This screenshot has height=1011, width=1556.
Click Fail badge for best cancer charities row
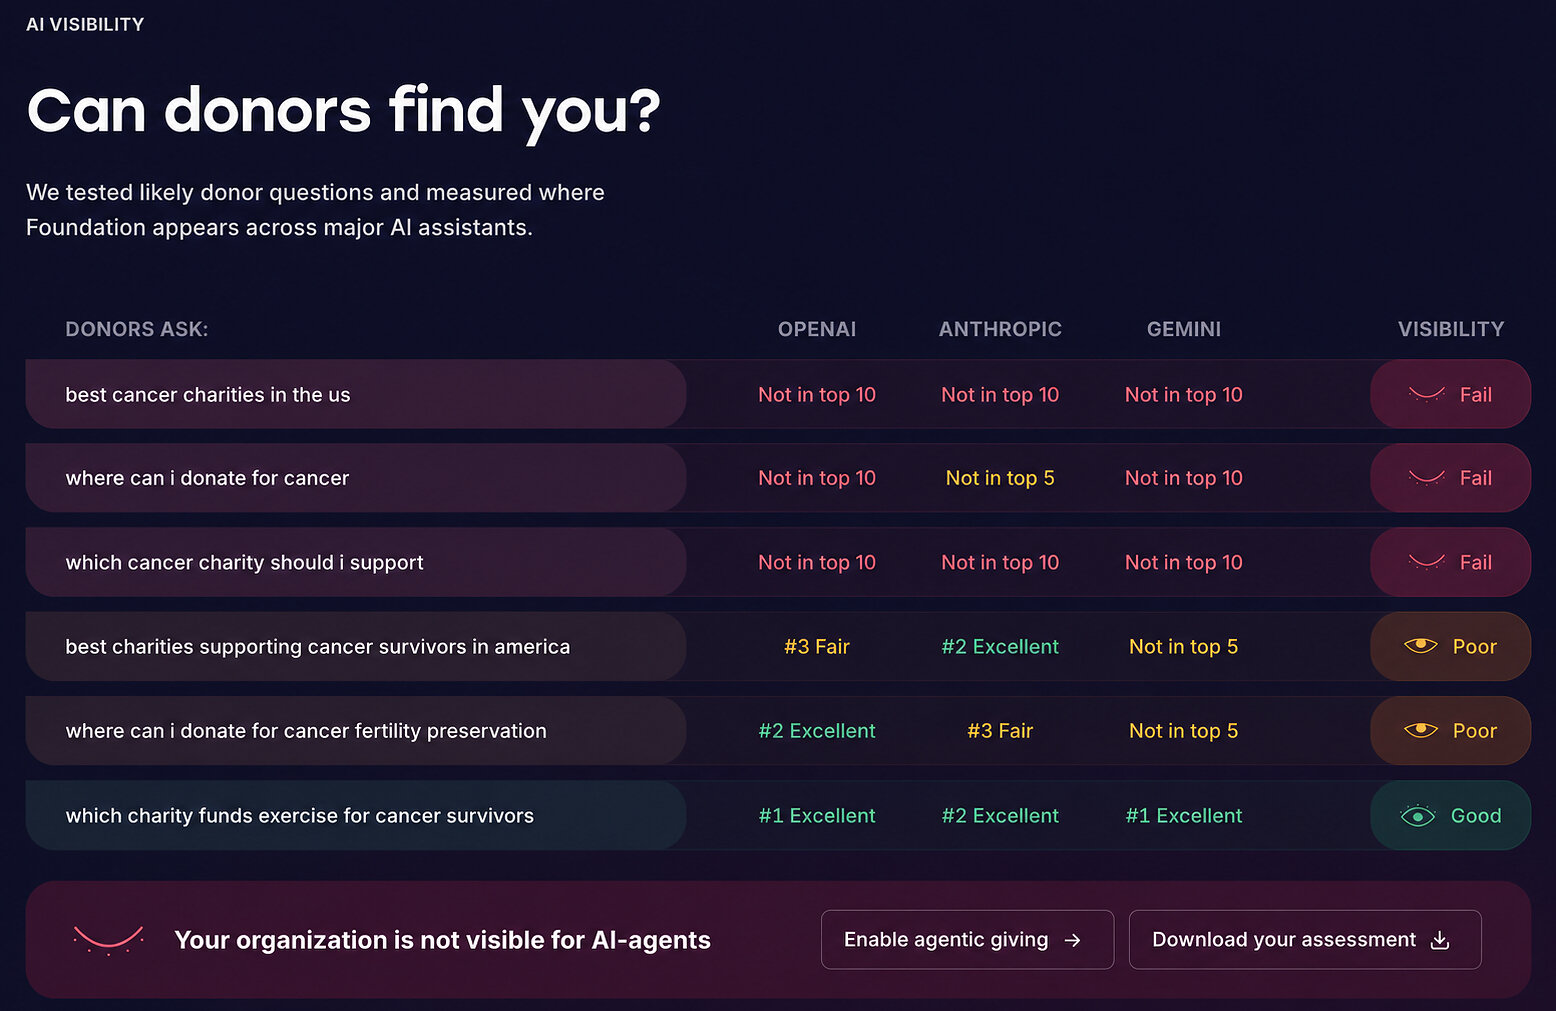pyautogui.click(x=1450, y=394)
